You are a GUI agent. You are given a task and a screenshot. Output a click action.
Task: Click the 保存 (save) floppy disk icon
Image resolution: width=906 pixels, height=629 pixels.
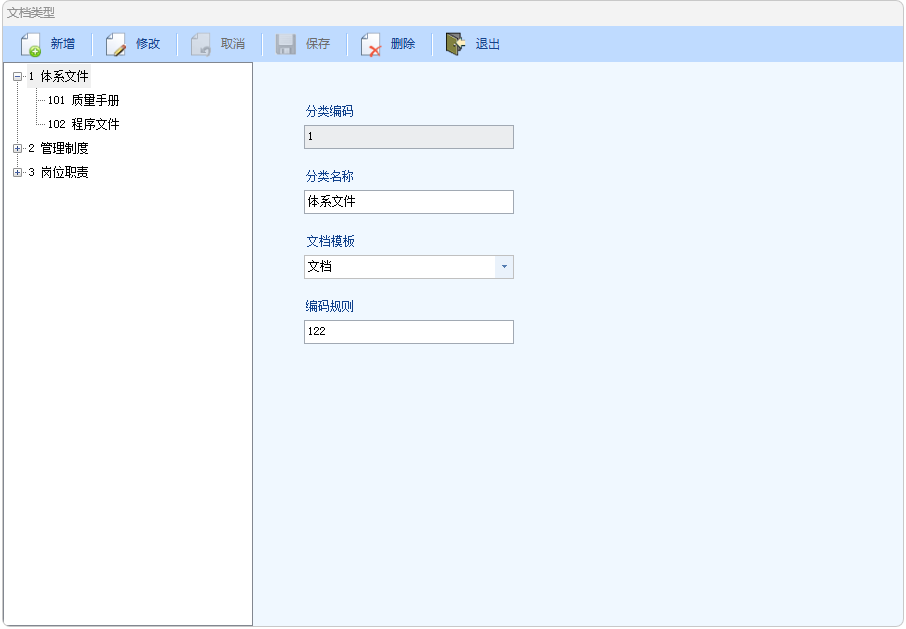[x=285, y=44]
